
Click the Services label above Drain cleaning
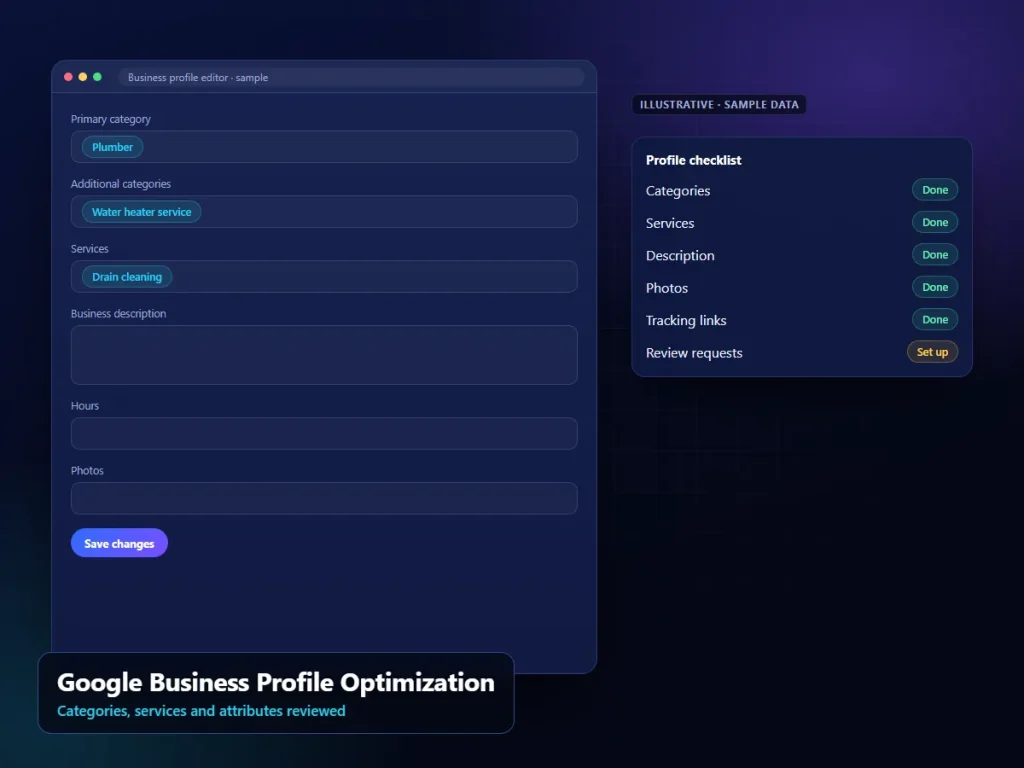tap(89, 249)
